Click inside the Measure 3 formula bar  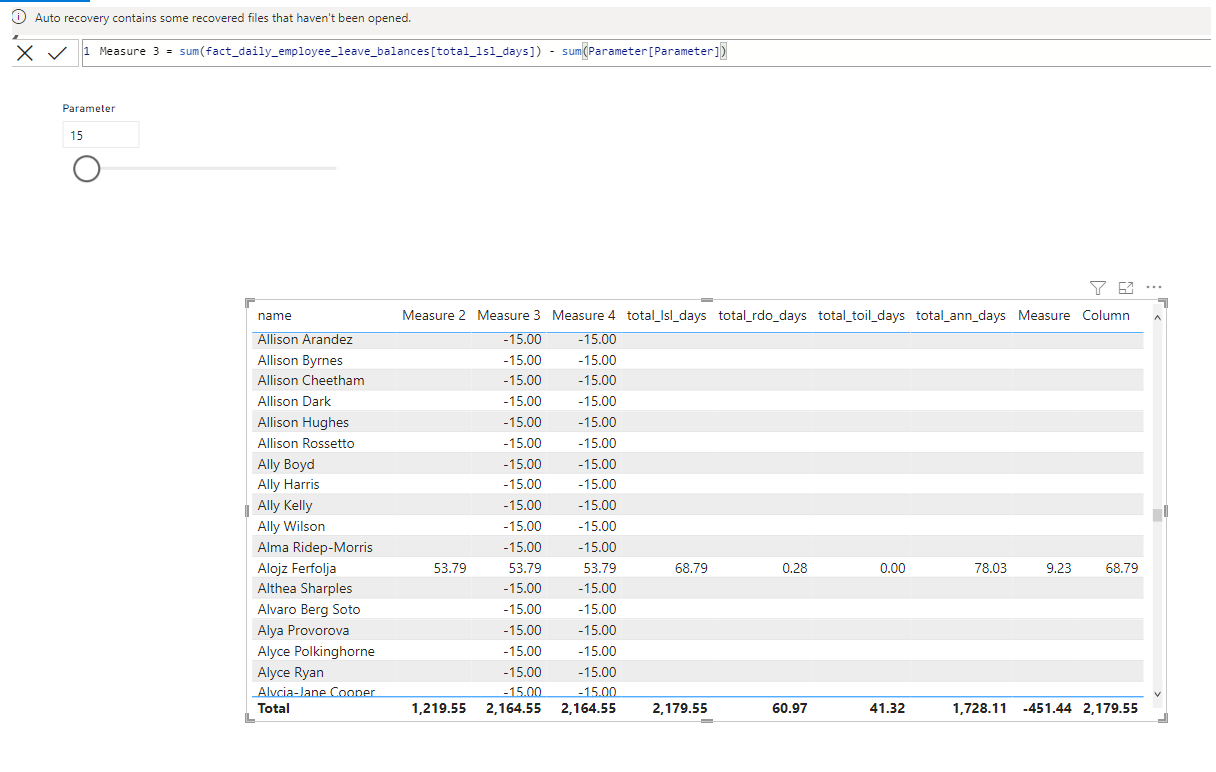pos(646,52)
